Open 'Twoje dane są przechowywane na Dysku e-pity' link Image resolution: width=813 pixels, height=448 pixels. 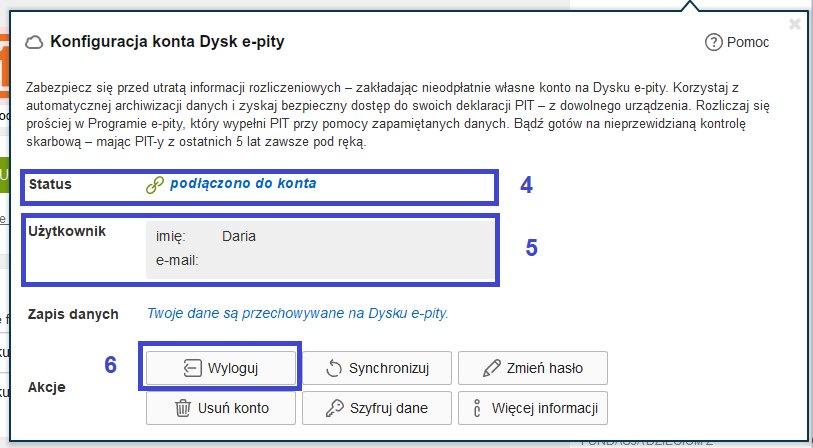click(x=298, y=313)
